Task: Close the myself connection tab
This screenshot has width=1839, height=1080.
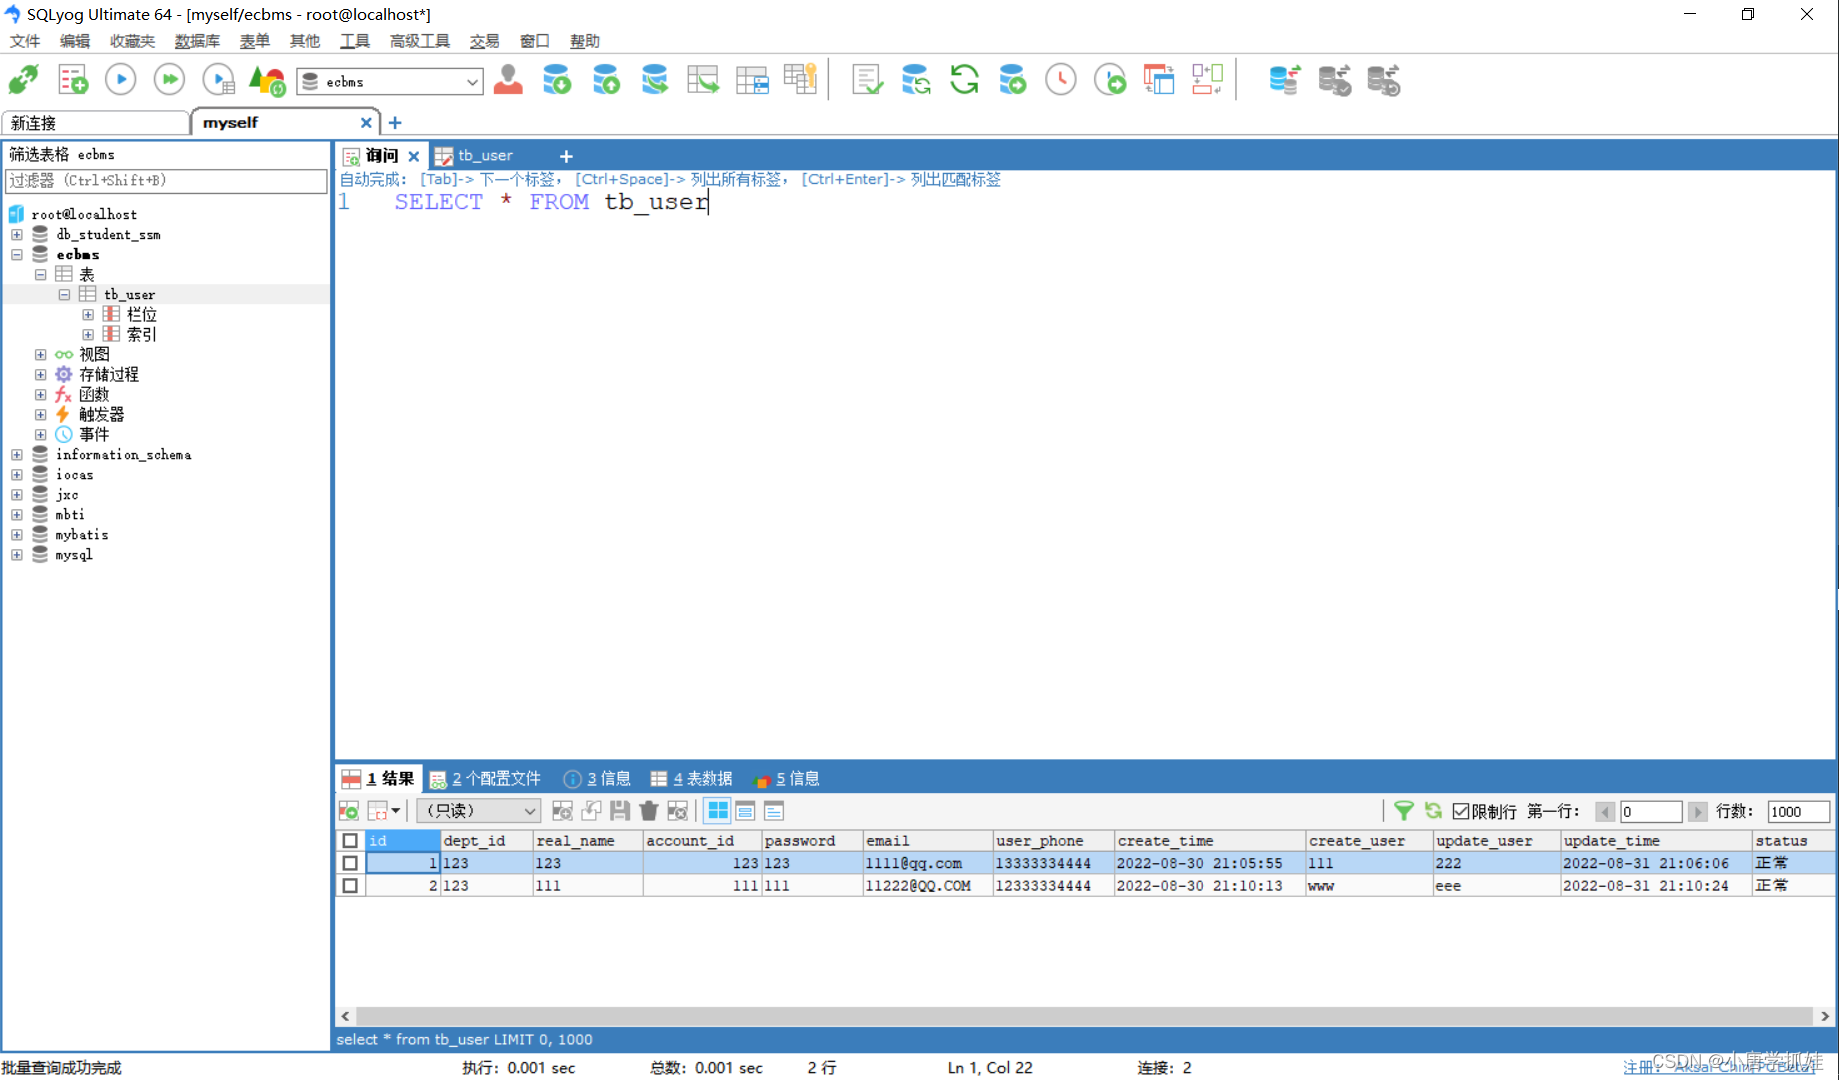Action: (366, 123)
